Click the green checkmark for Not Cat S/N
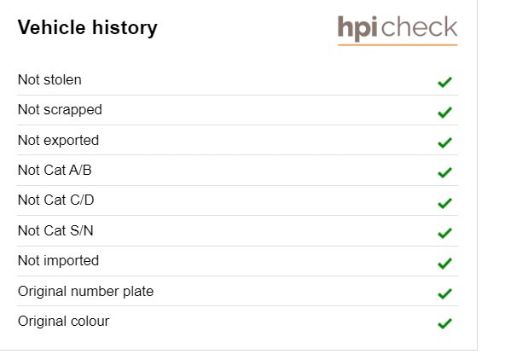The height and width of the screenshot is (360, 511). (x=445, y=233)
